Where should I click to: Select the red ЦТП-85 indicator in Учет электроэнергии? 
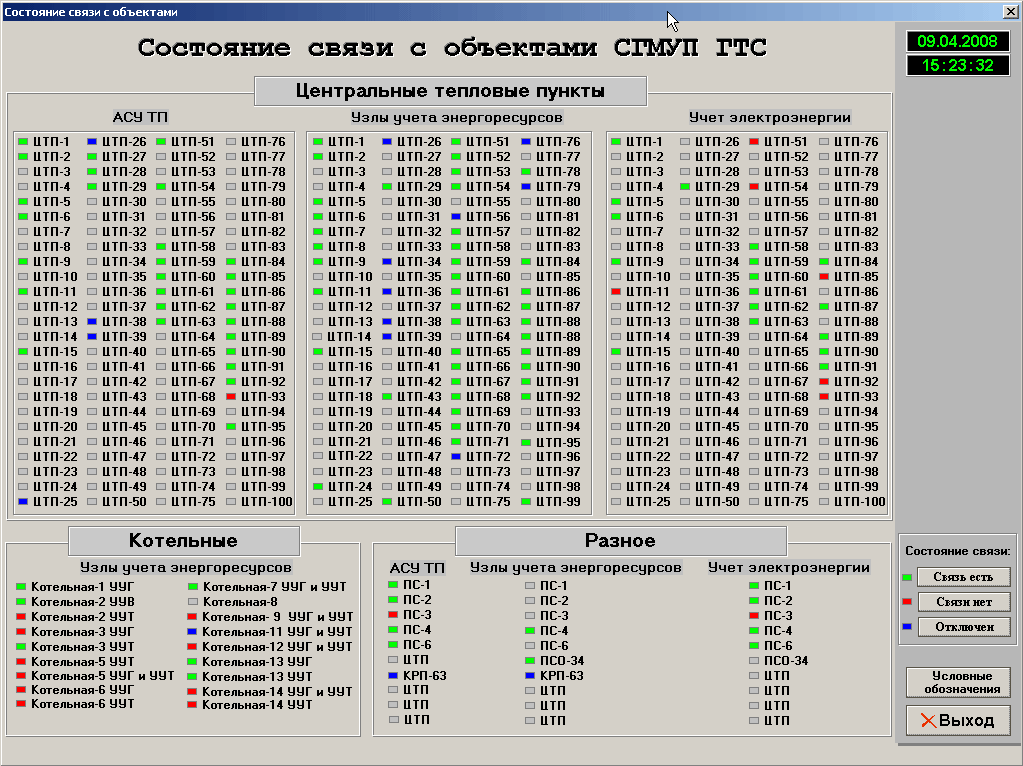click(825, 276)
